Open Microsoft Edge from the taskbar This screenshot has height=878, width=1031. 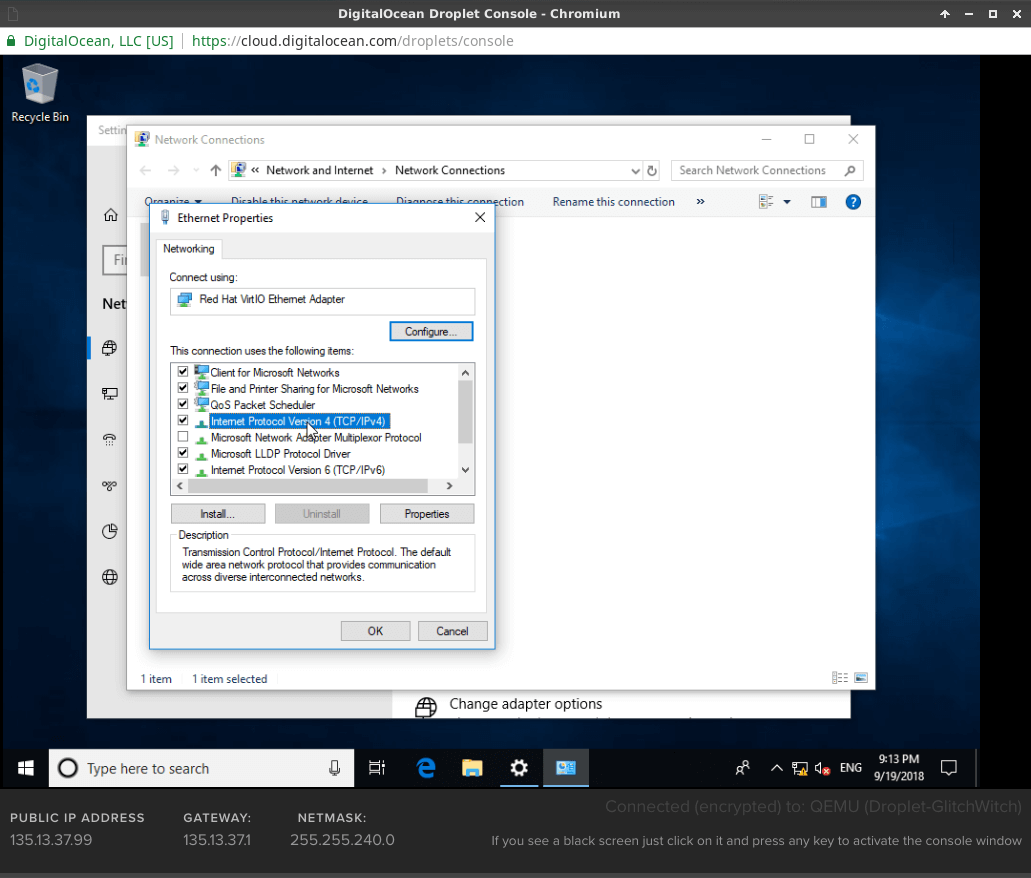[426, 768]
